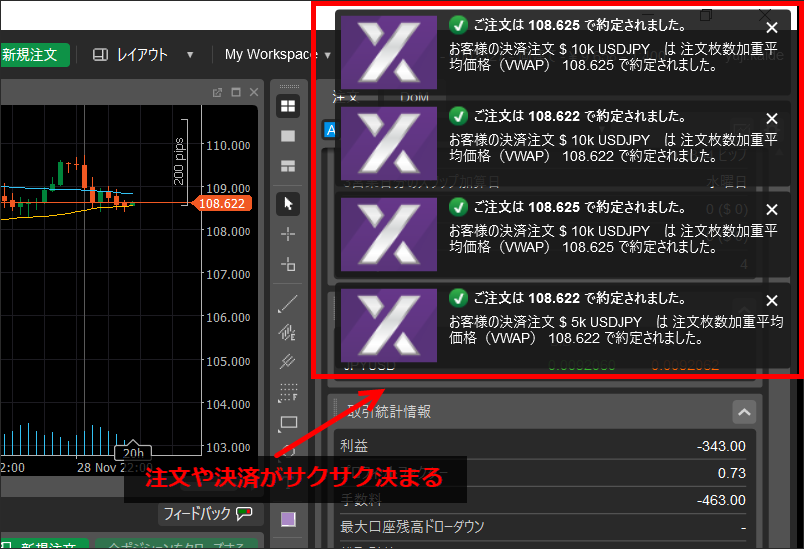
Task: Choose the rectangle shape drawing tool
Action: pyautogui.click(x=288, y=423)
